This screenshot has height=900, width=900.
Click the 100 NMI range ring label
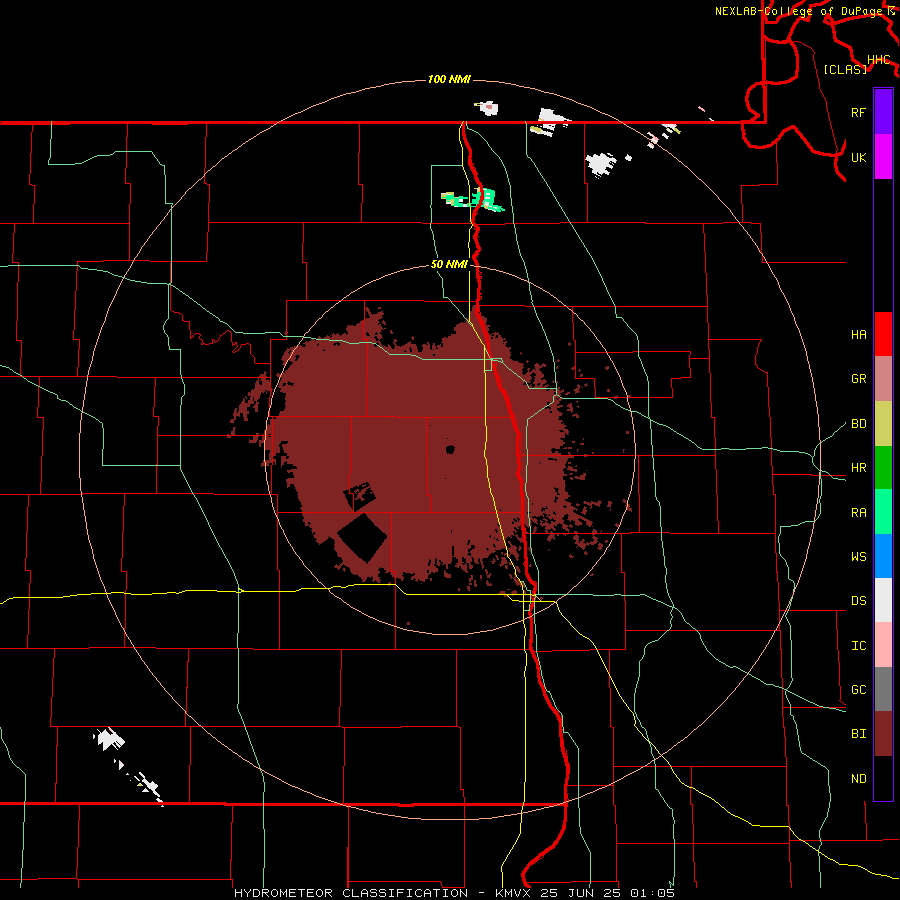point(449,79)
